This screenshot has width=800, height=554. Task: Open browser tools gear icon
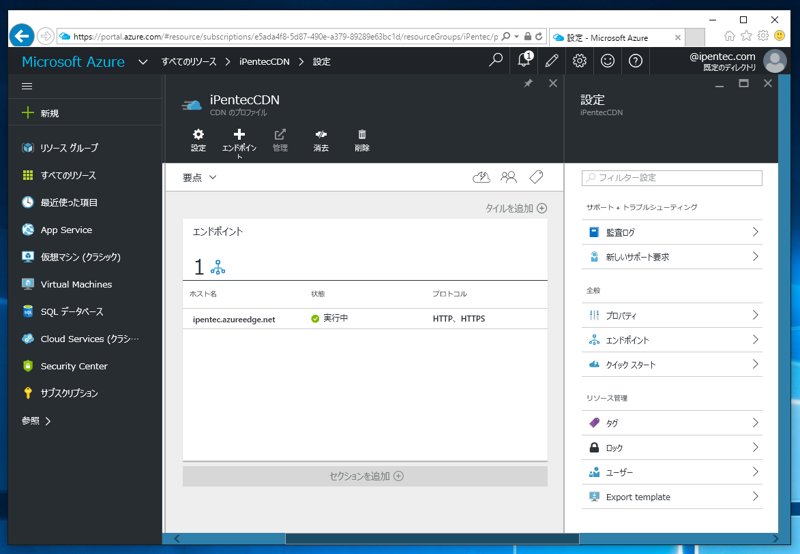(x=763, y=36)
